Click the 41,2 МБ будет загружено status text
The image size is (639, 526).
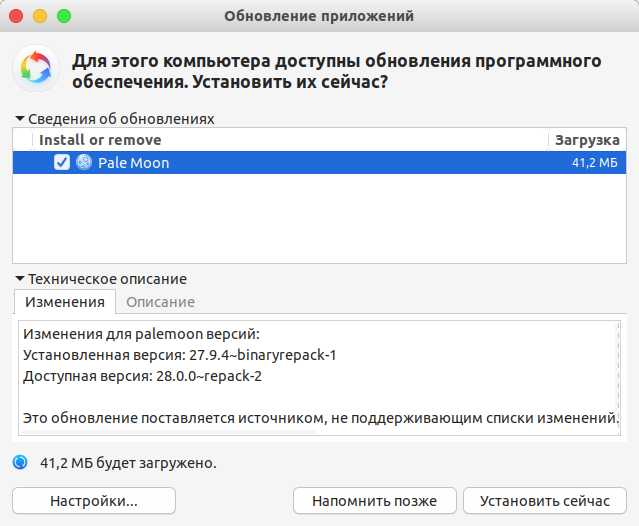(128, 463)
